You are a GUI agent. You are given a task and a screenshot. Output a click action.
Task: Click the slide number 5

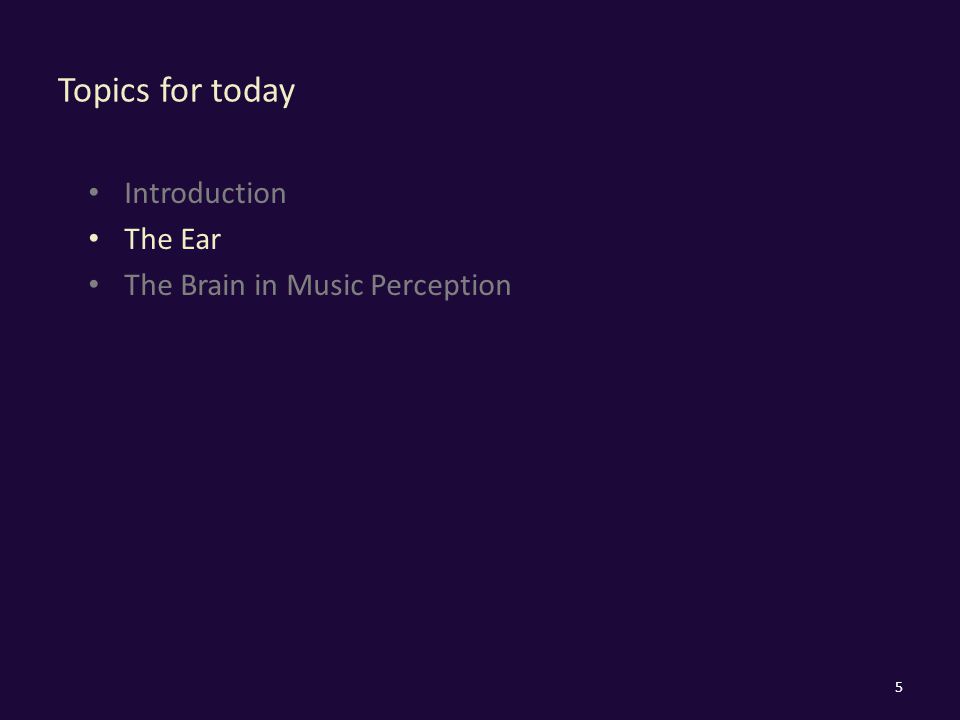pos(899,687)
